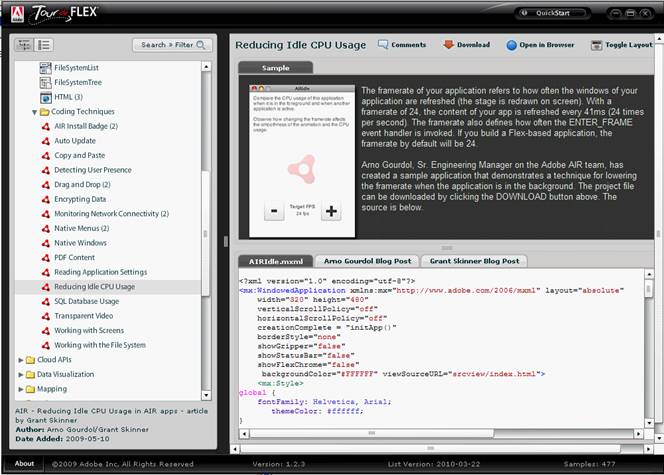The height and width of the screenshot is (475, 664).
Task: Expand the Cloud APIs folder
Action: tap(21, 359)
